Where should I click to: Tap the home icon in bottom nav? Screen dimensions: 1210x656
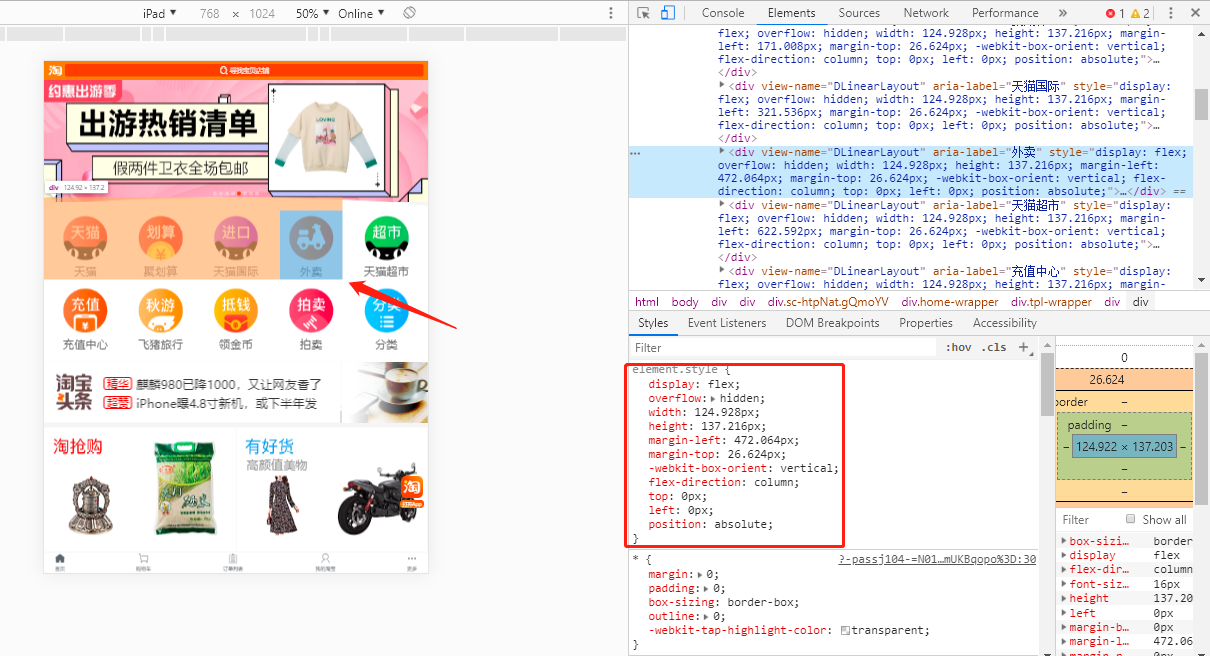[x=60, y=558]
